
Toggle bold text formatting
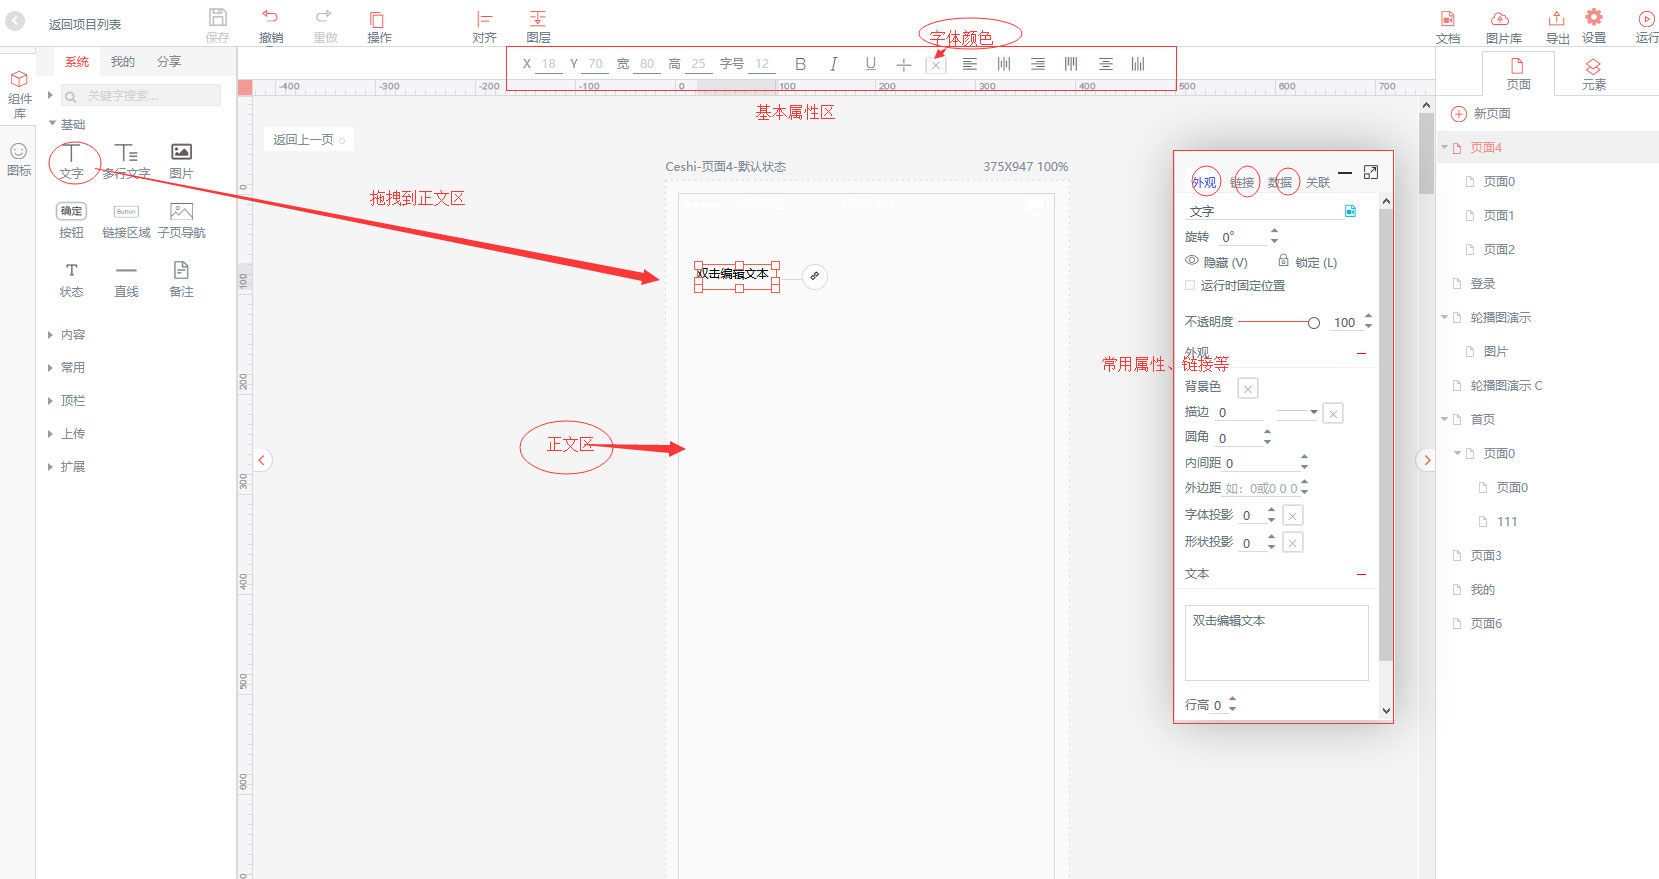800,64
